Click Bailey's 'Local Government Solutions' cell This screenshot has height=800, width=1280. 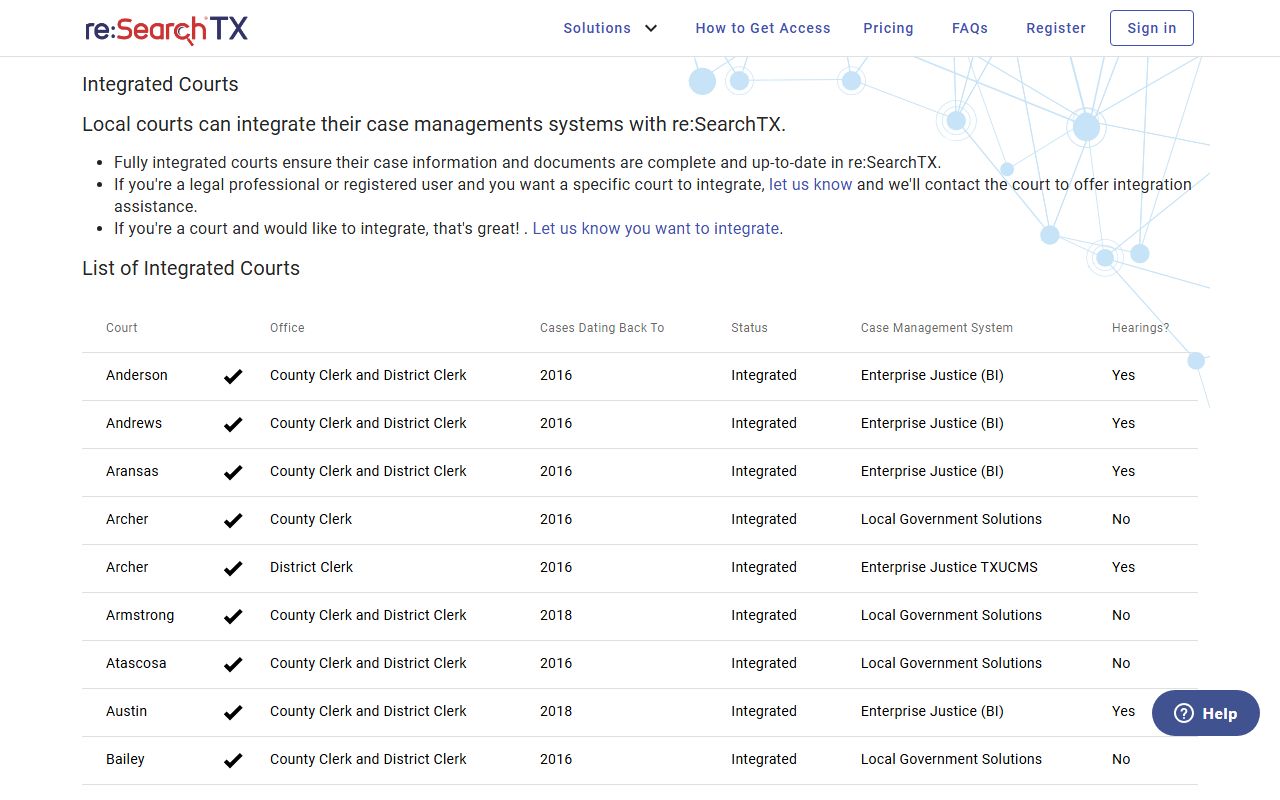[951, 759]
